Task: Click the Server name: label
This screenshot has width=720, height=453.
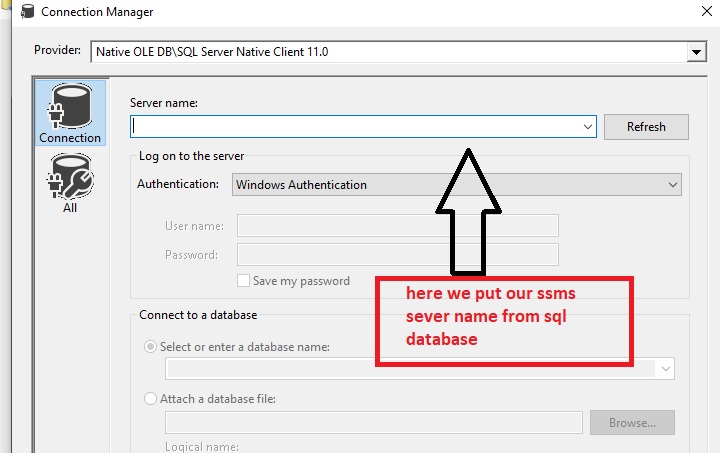Action: (164, 103)
